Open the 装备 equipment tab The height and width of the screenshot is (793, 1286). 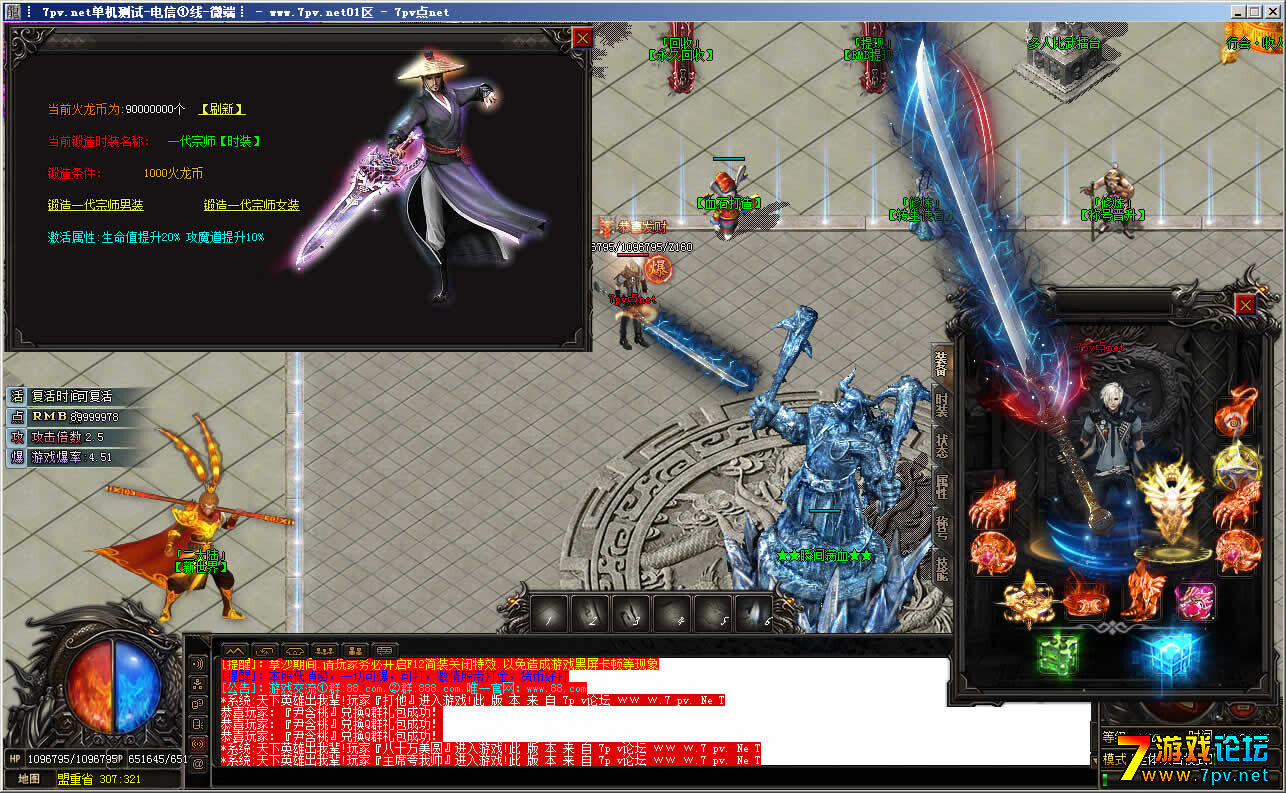pyautogui.click(x=941, y=363)
